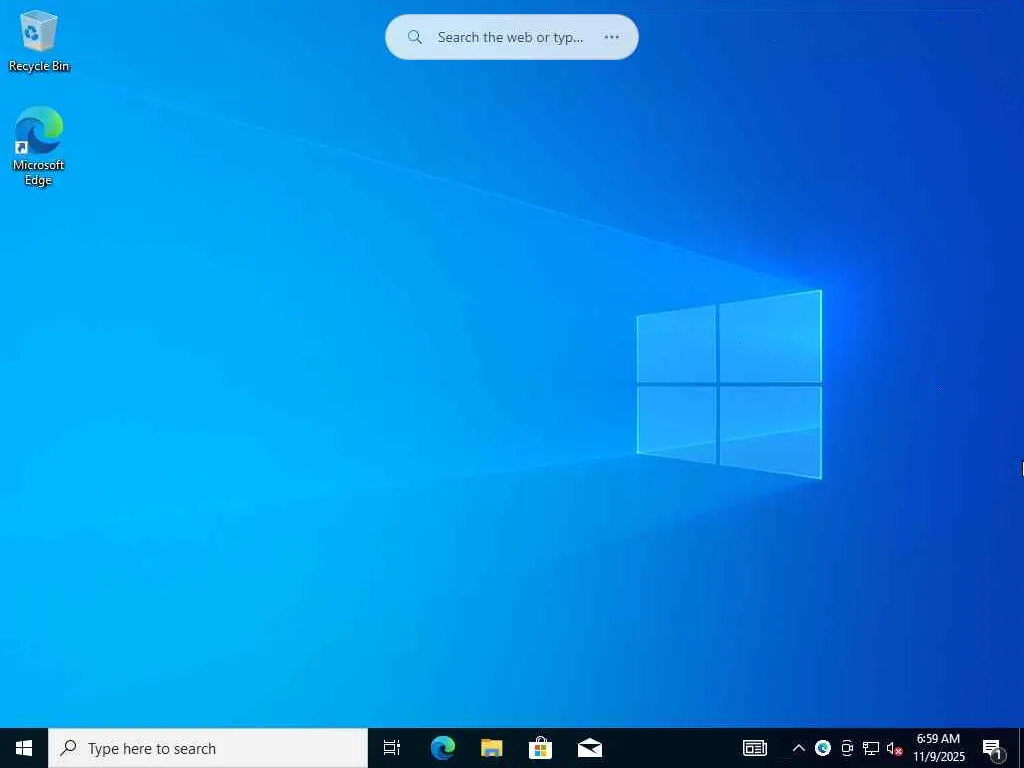Click the Edge icon in system tray
Viewport: 1024px width, 768px height.
823,748
